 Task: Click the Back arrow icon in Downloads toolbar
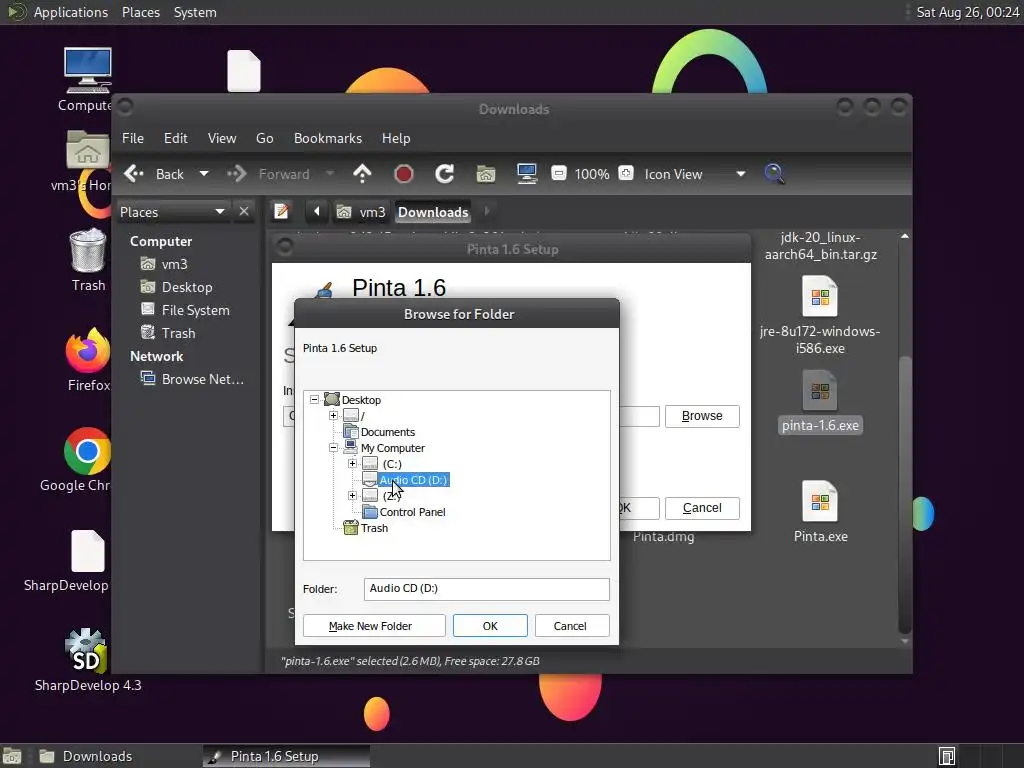coord(134,174)
